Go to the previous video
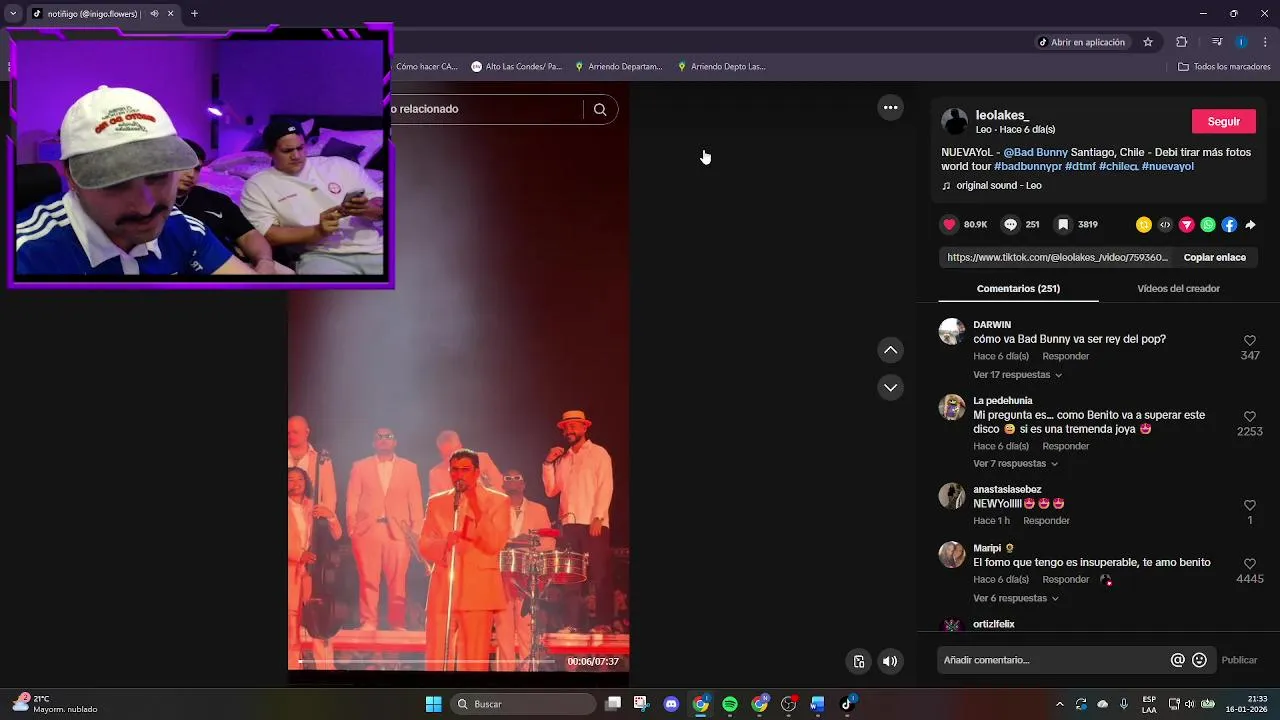Screen dimensions: 1280x720 890,350
